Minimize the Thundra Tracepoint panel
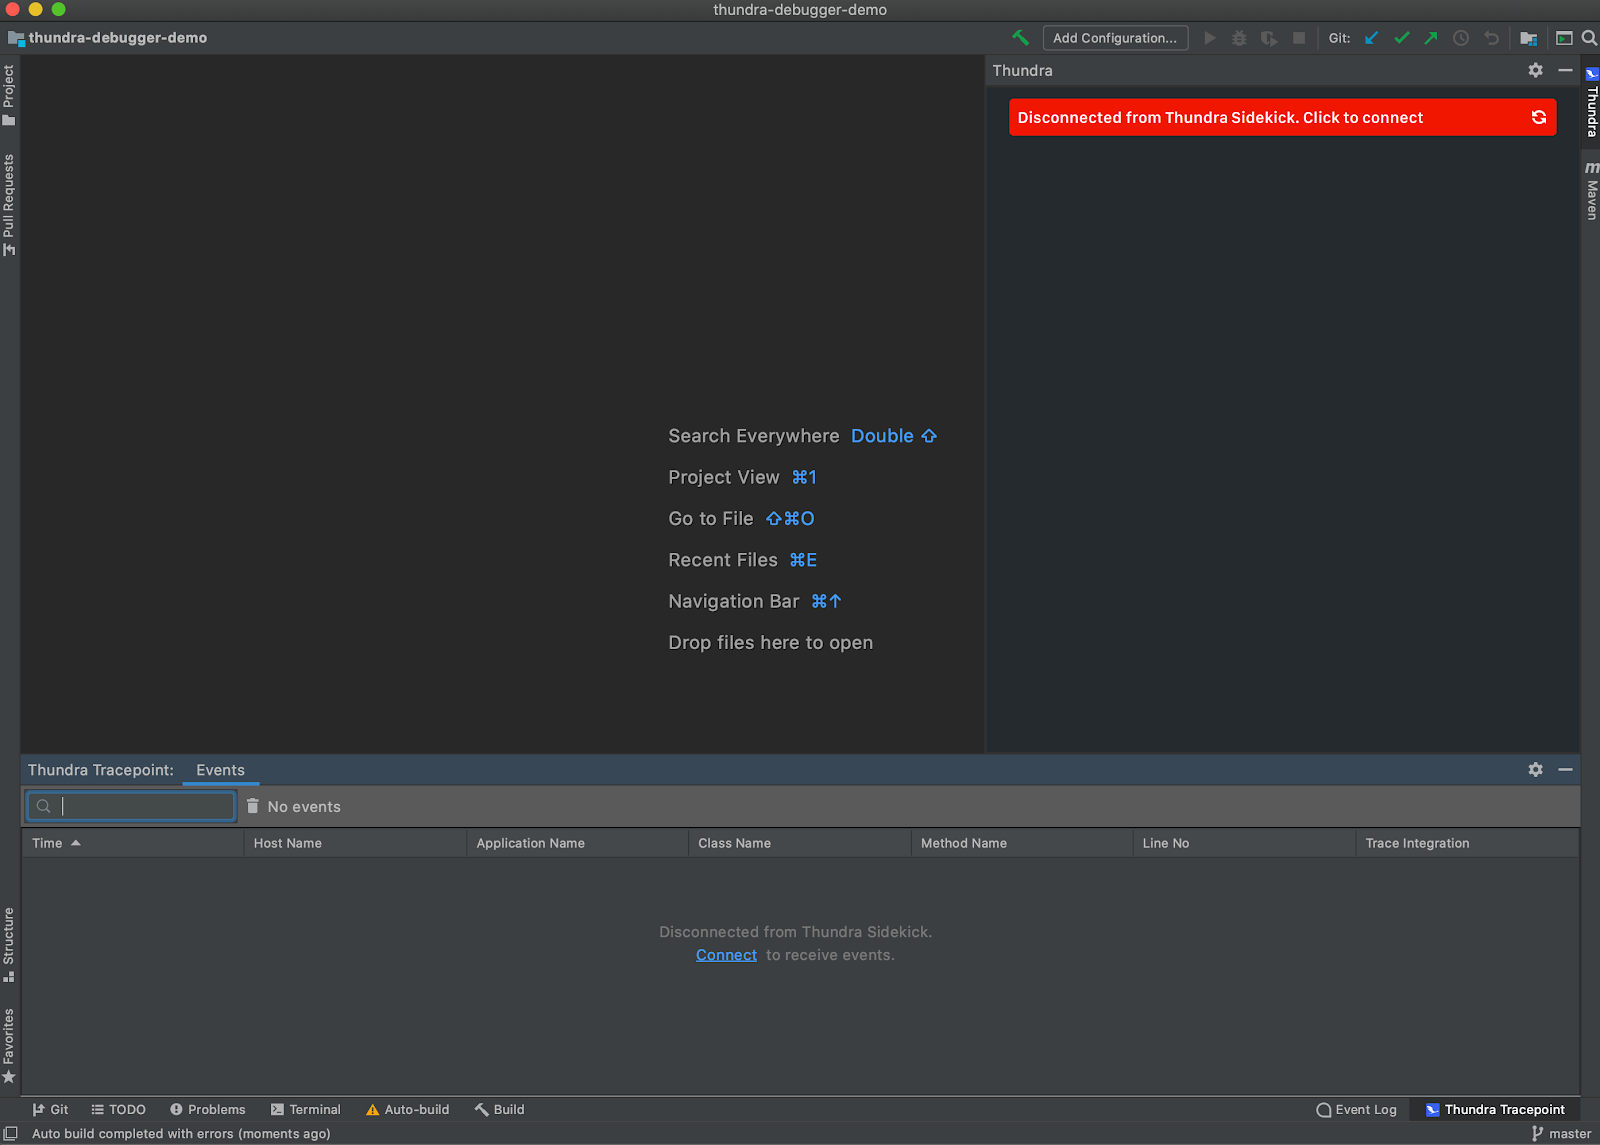Screen dimensions: 1600x1145 pyautogui.click(x=1566, y=769)
